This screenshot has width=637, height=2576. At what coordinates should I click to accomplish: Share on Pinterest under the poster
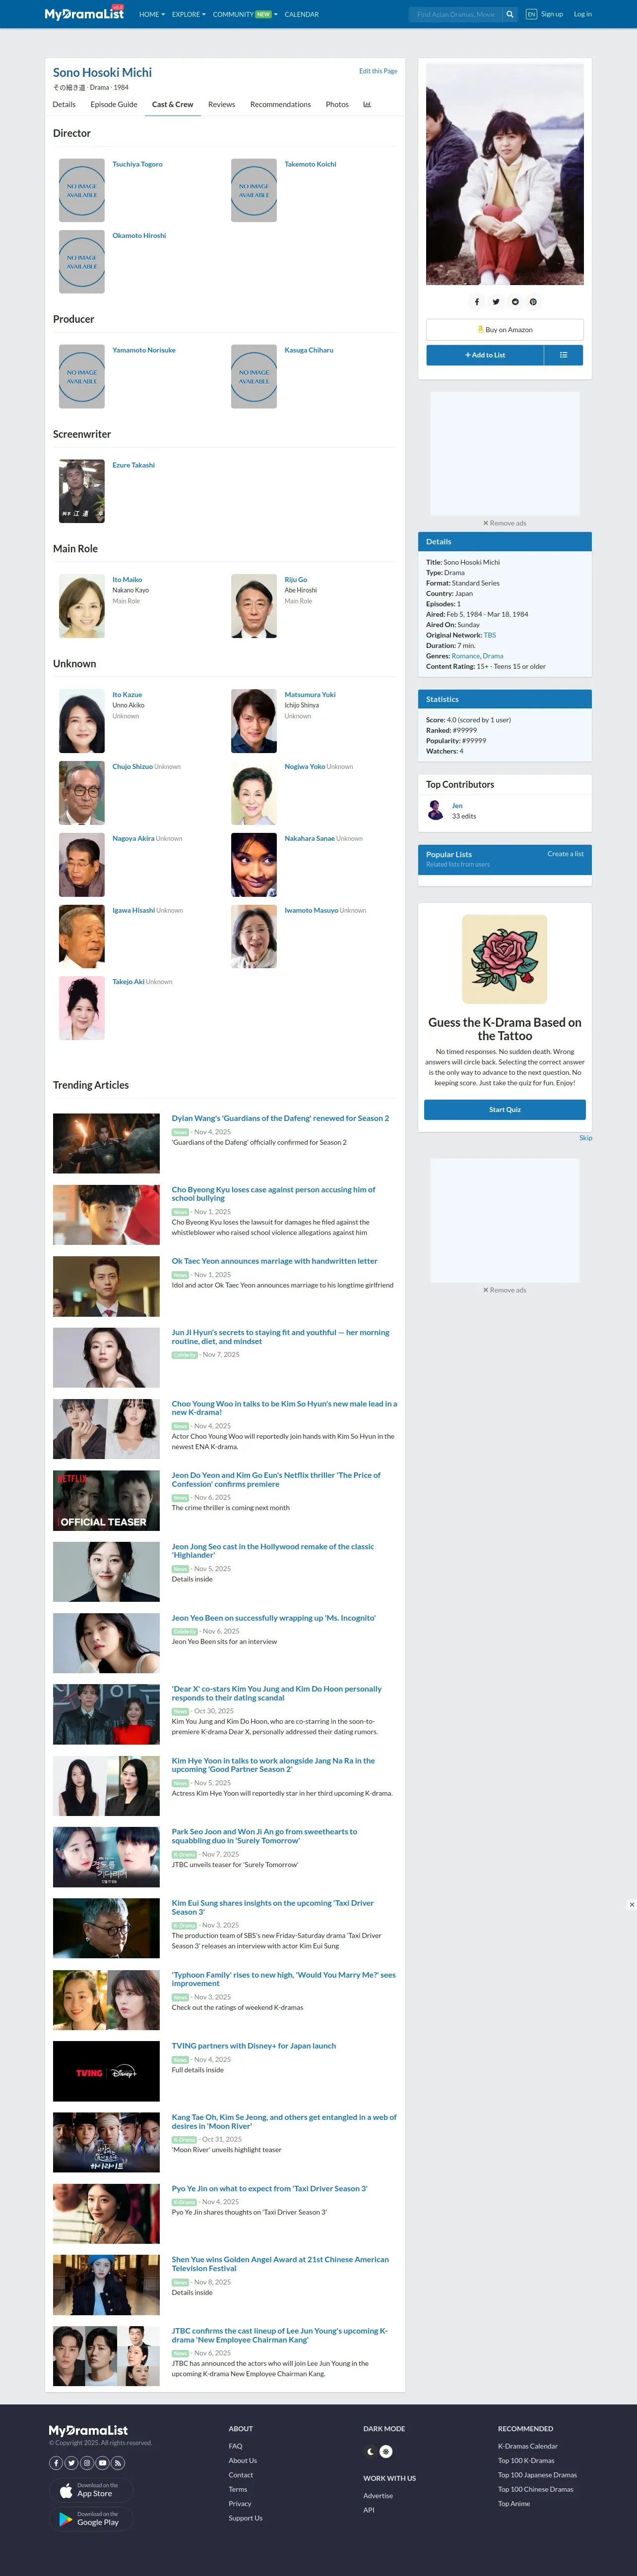tap(533, 302)
